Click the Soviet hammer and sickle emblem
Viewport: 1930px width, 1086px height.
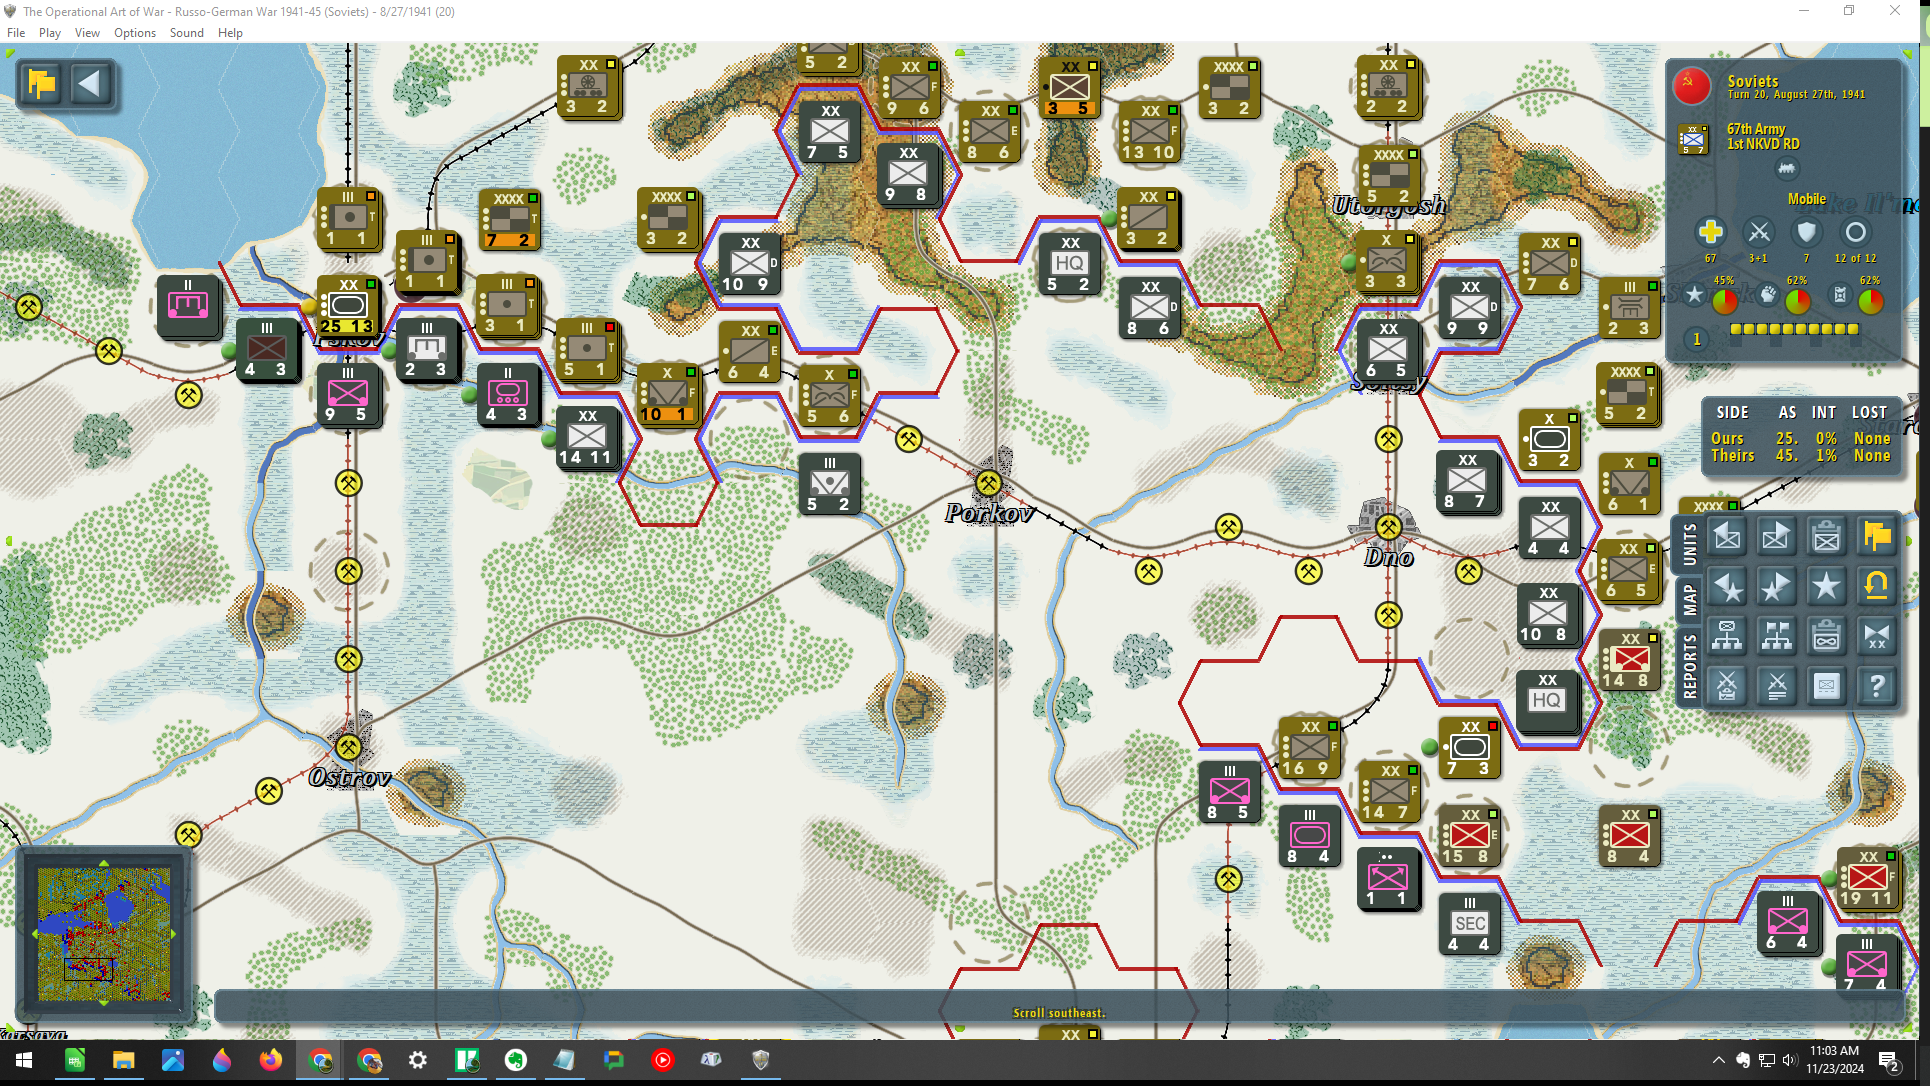pos(1691,86)
